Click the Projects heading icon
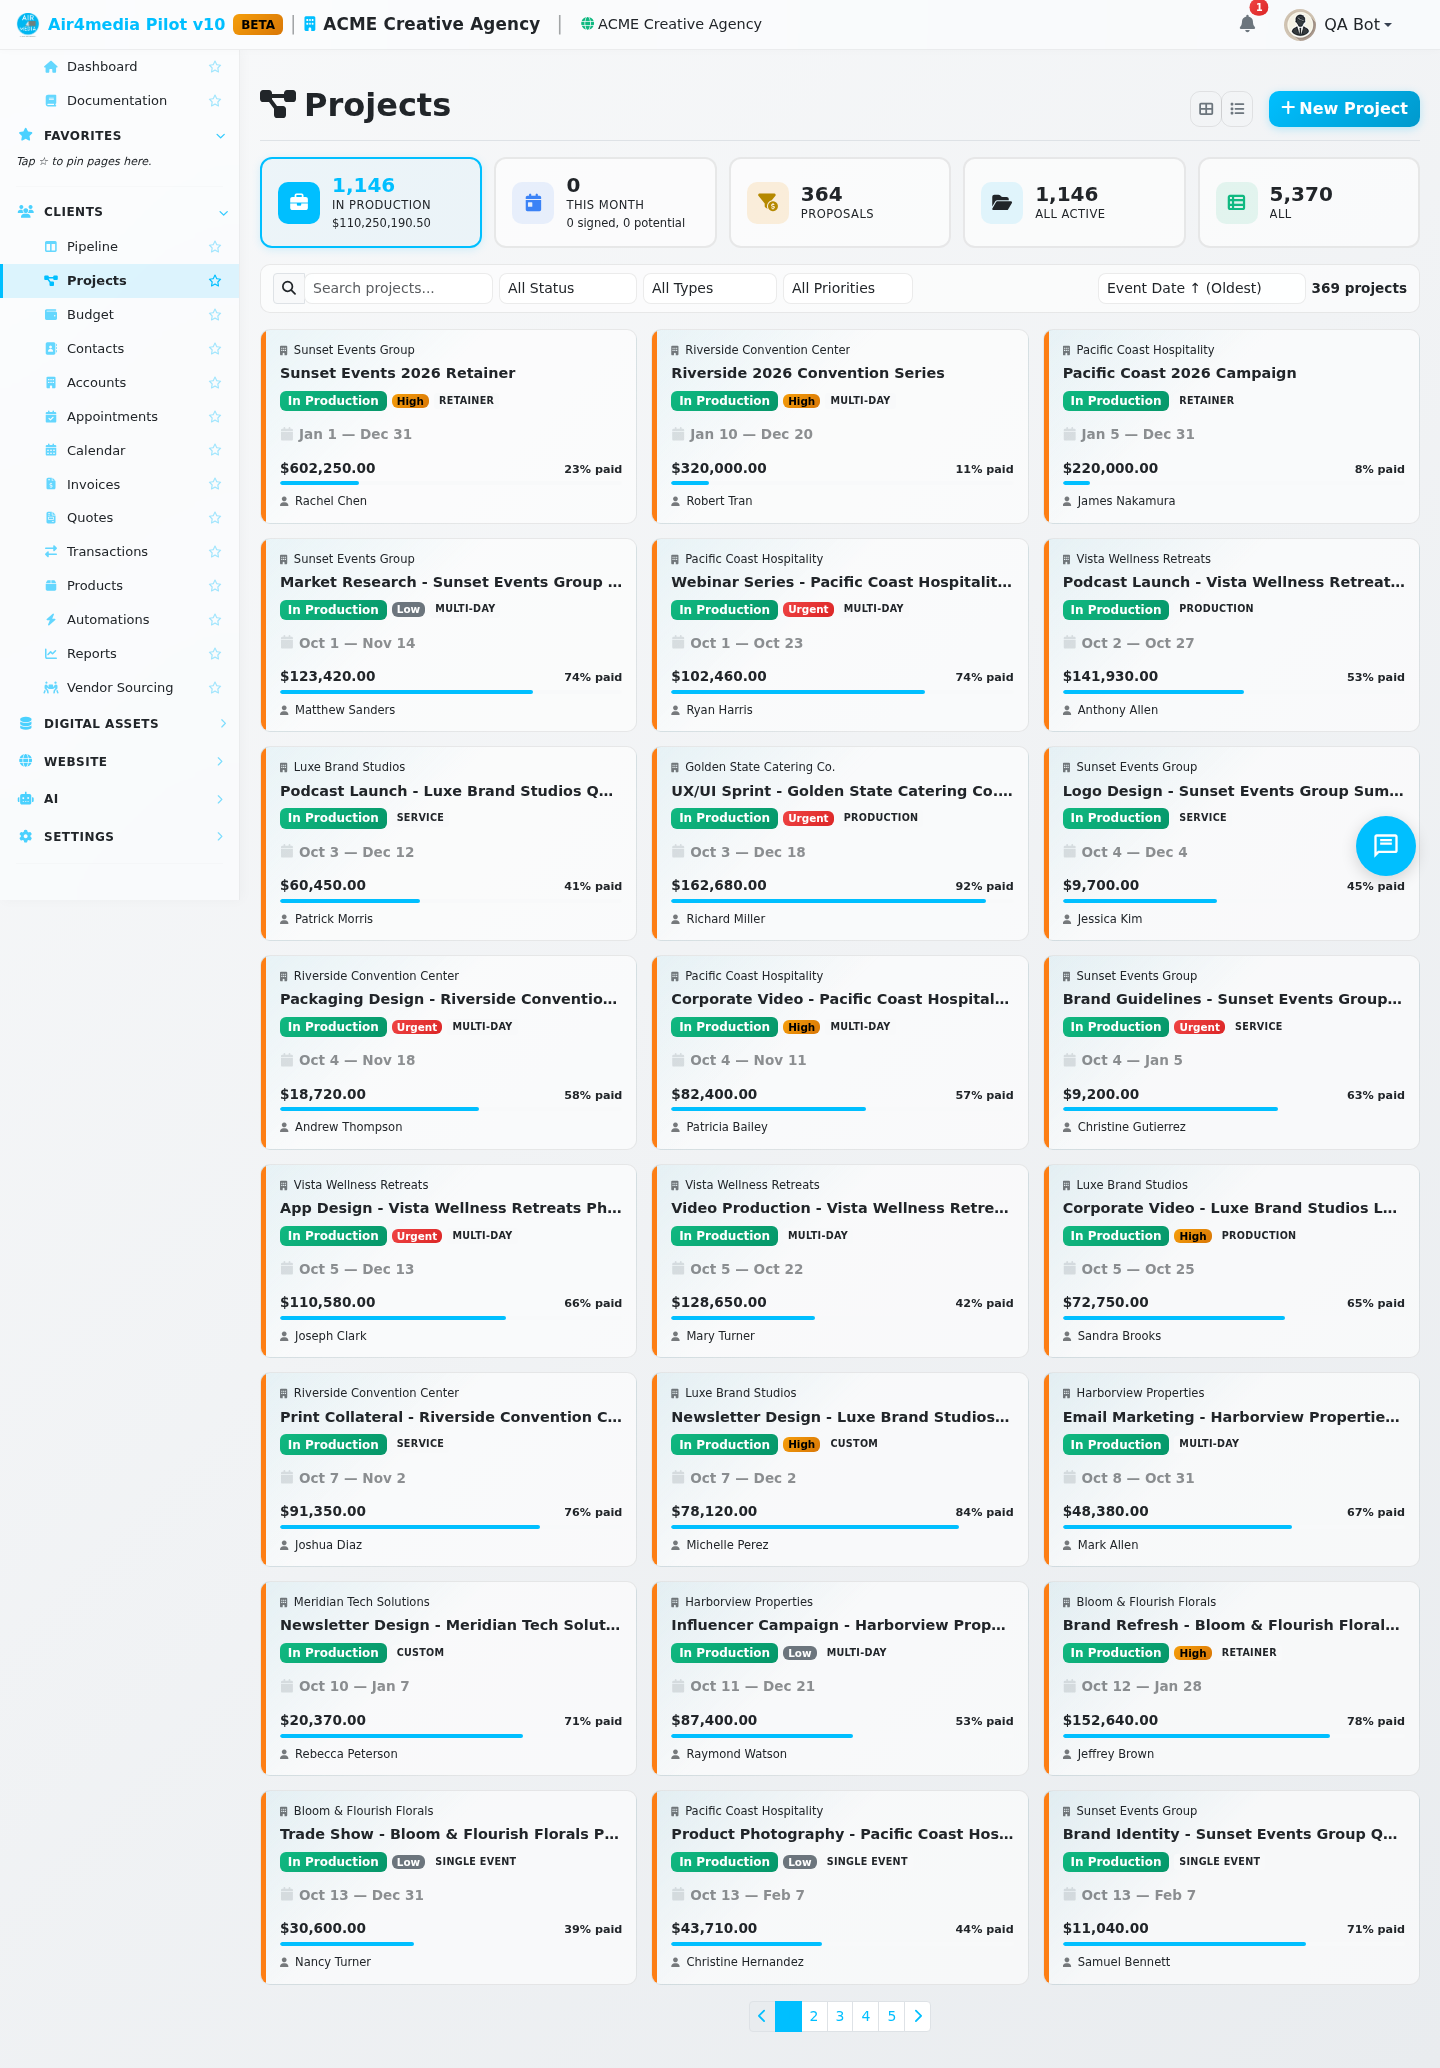 point(278,104)
